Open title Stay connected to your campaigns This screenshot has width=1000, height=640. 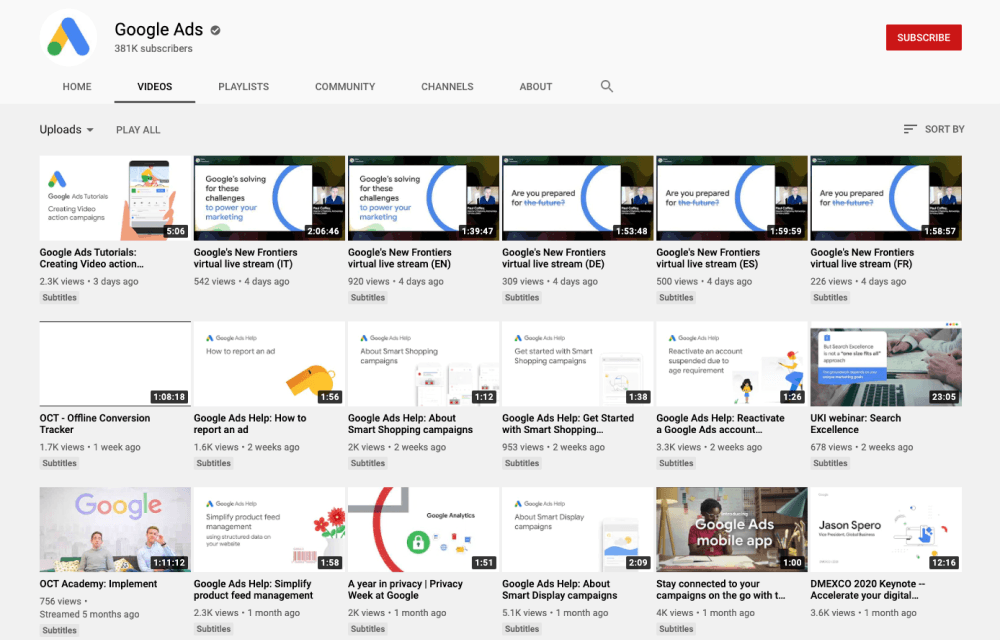pyautogui.click(x=721, y=590)
